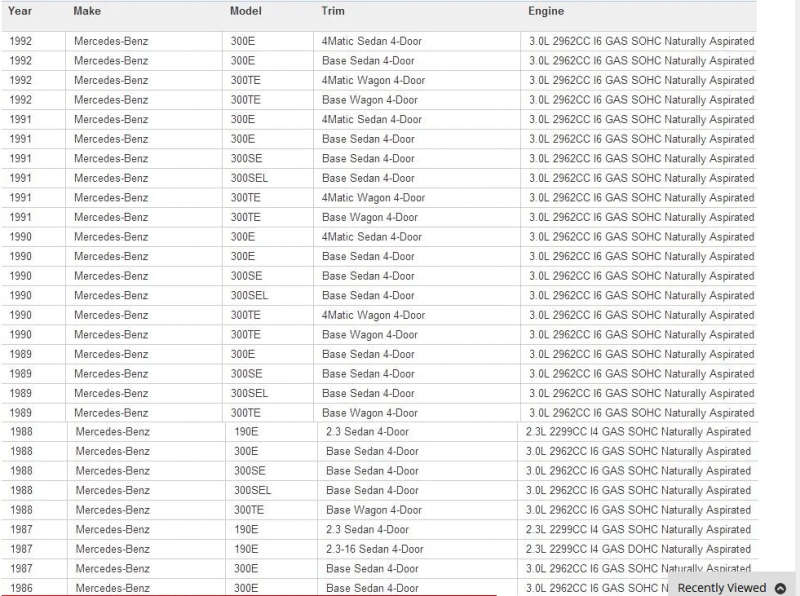The image size is (800, 596).
Task: Select '300SEL' in the 1991 row
Action: (x=249, y=178)
